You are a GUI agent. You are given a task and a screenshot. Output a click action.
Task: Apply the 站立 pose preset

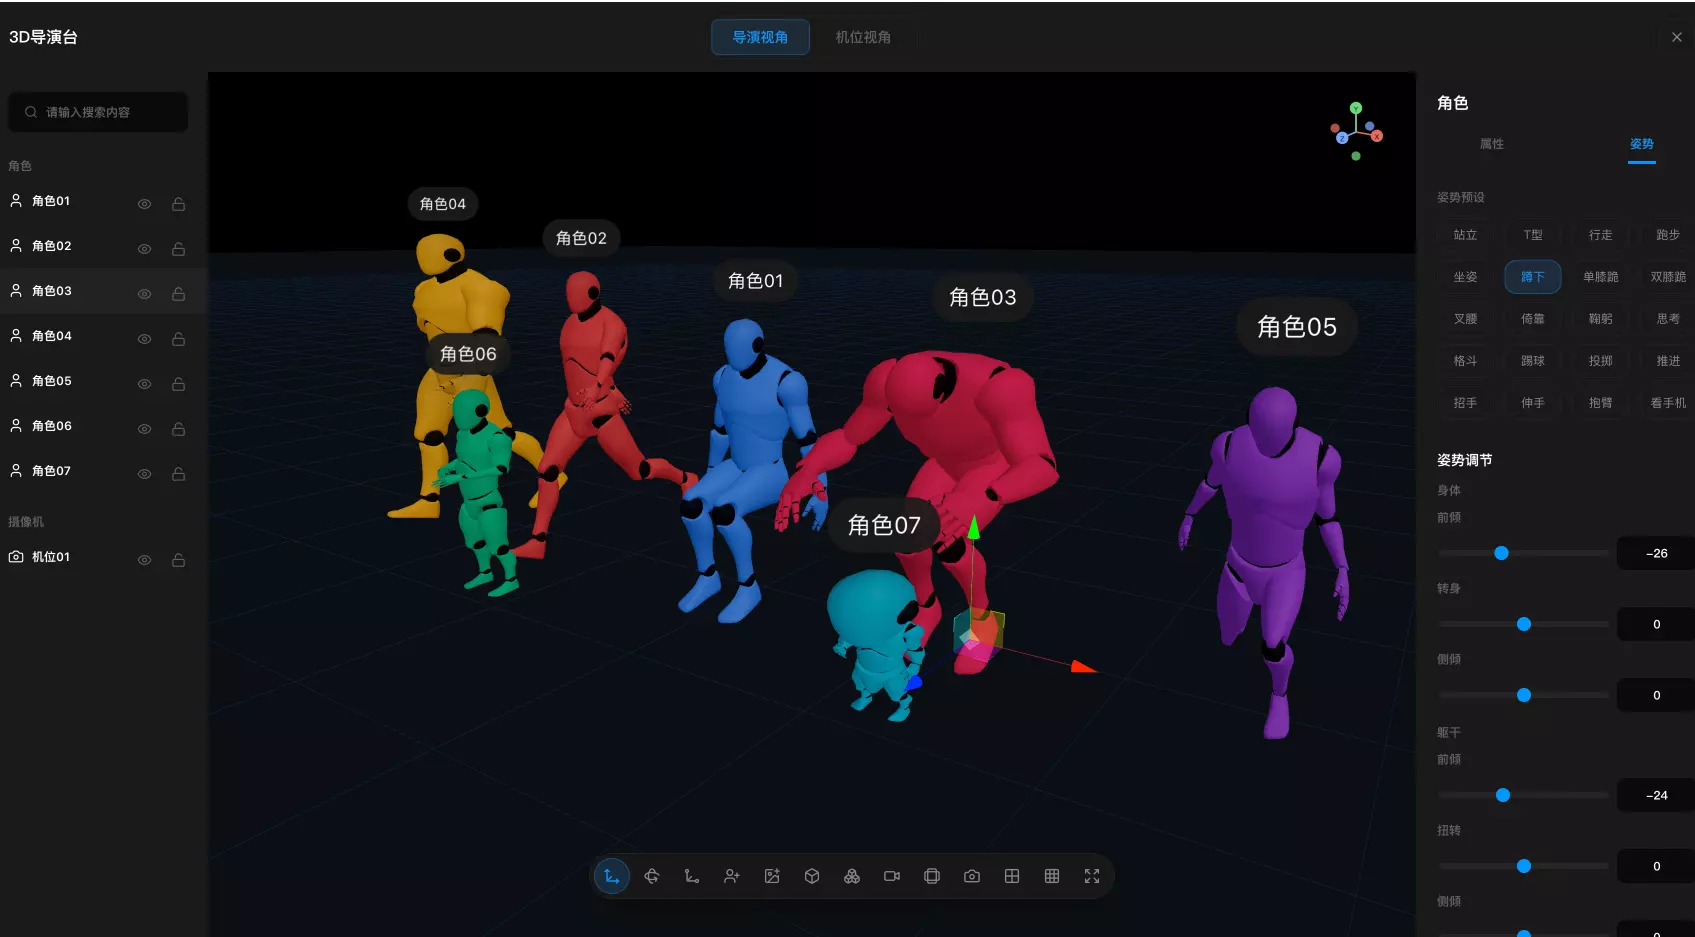click(x=1465, y=235)
